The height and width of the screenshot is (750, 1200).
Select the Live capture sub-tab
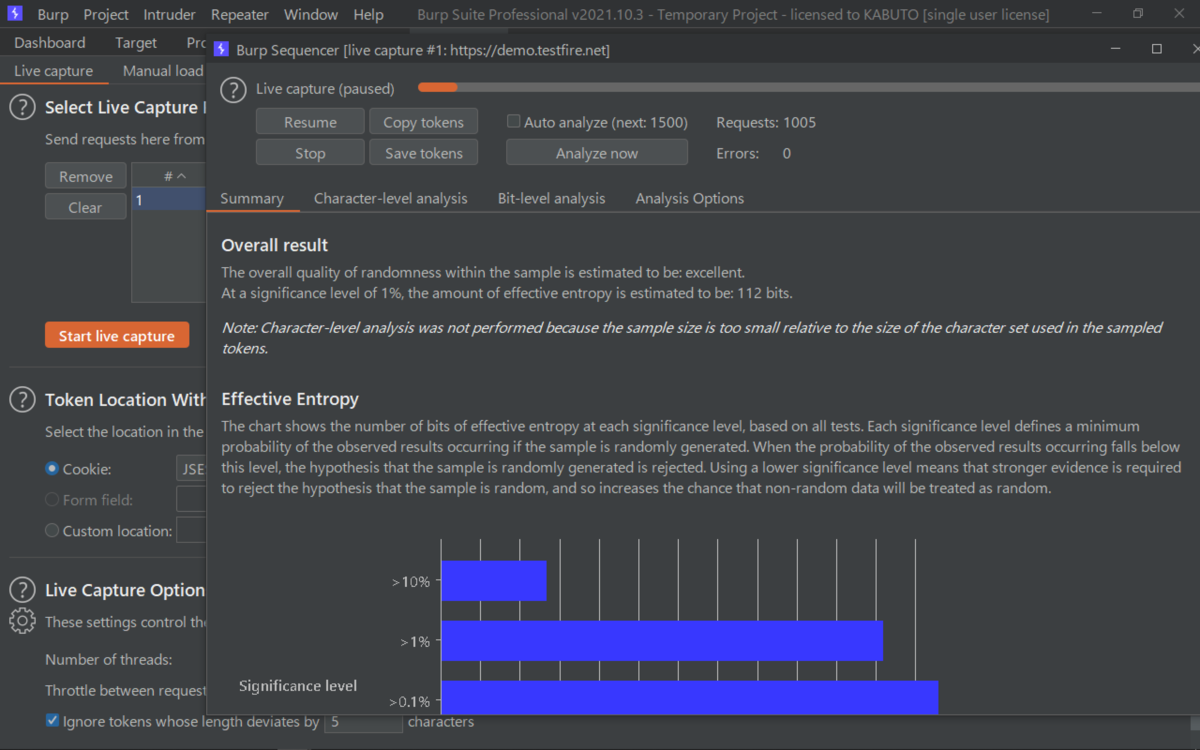tap(54, 71)
